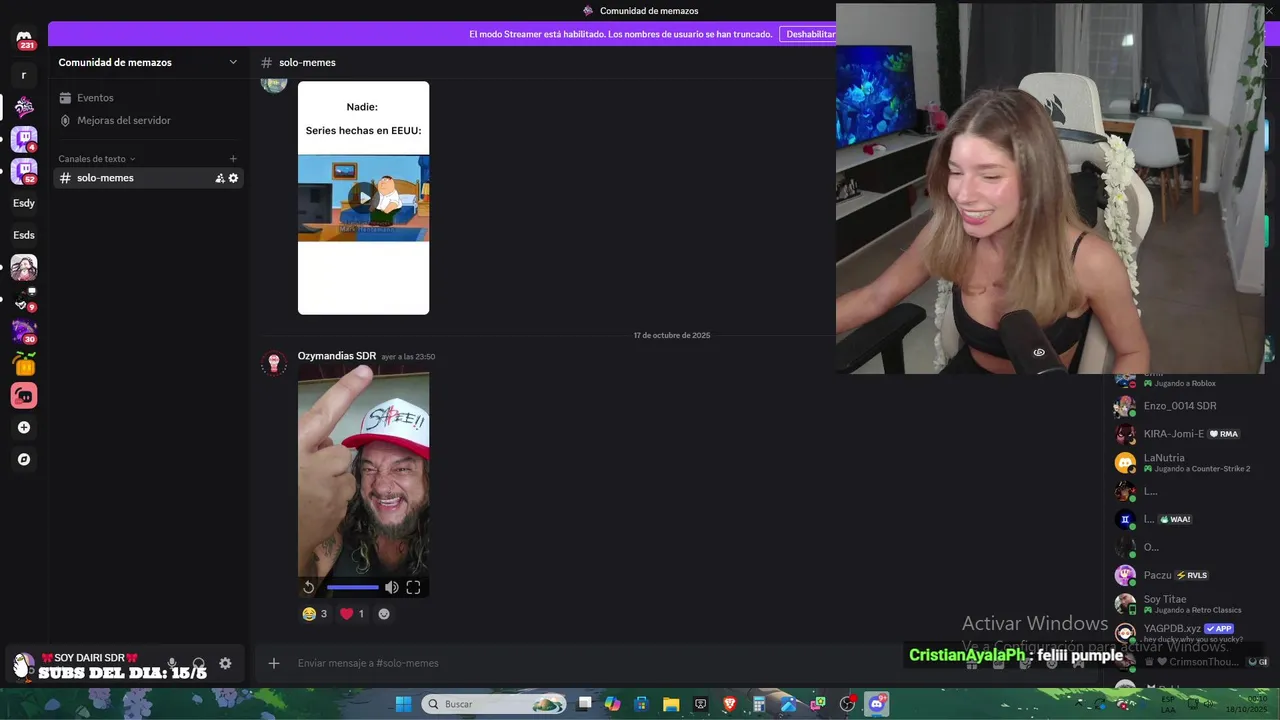The image size is (1280, 720).
Task: Open the Esdy server
Action: 24,203
